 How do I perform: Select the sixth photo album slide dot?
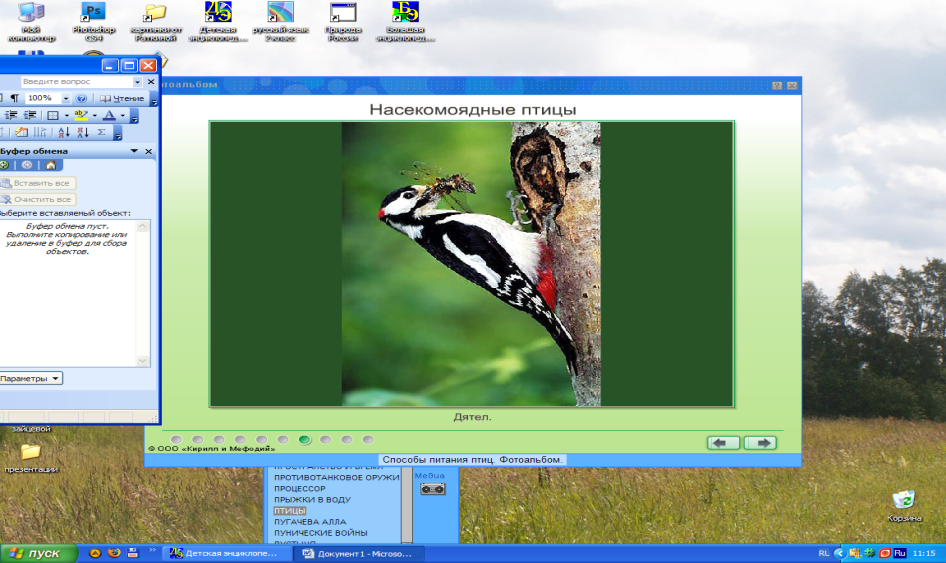283,439
